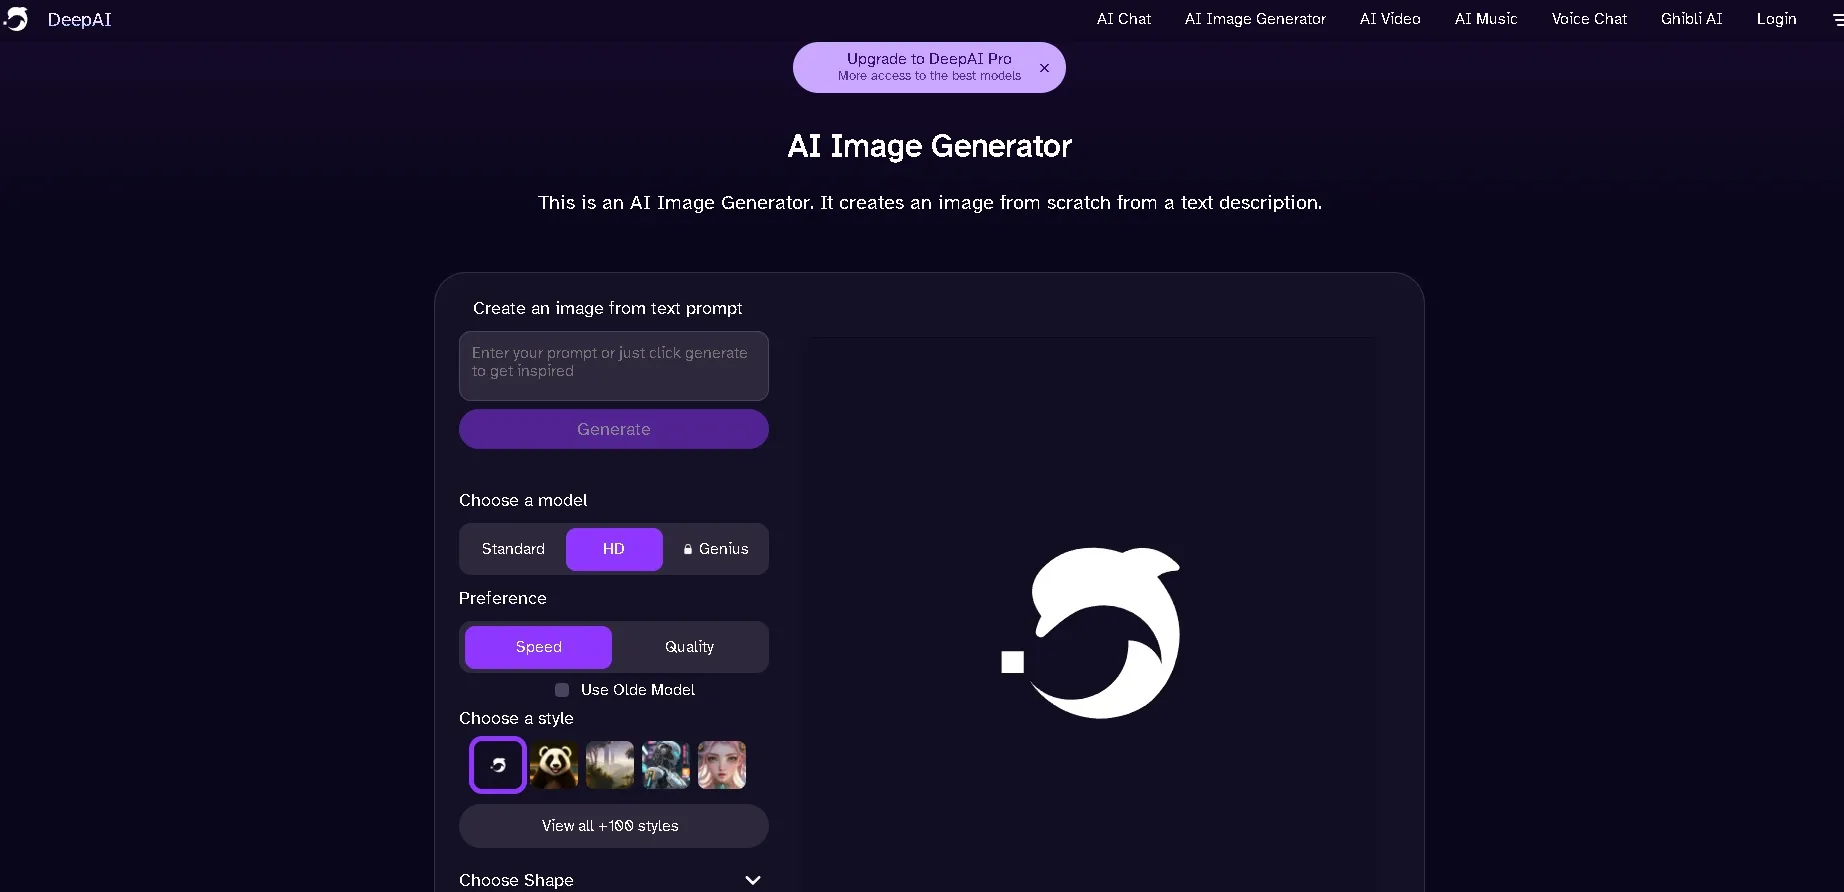Choose the locked Genius model
Viewport: 1844px width, 892px height.
coord(715,549)
